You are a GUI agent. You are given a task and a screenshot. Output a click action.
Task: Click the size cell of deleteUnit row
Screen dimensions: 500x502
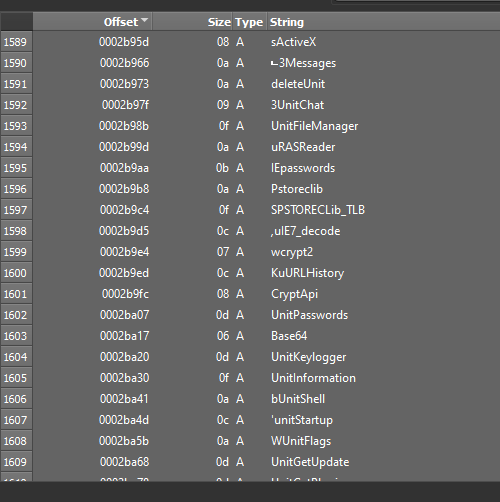coord(223,84)
